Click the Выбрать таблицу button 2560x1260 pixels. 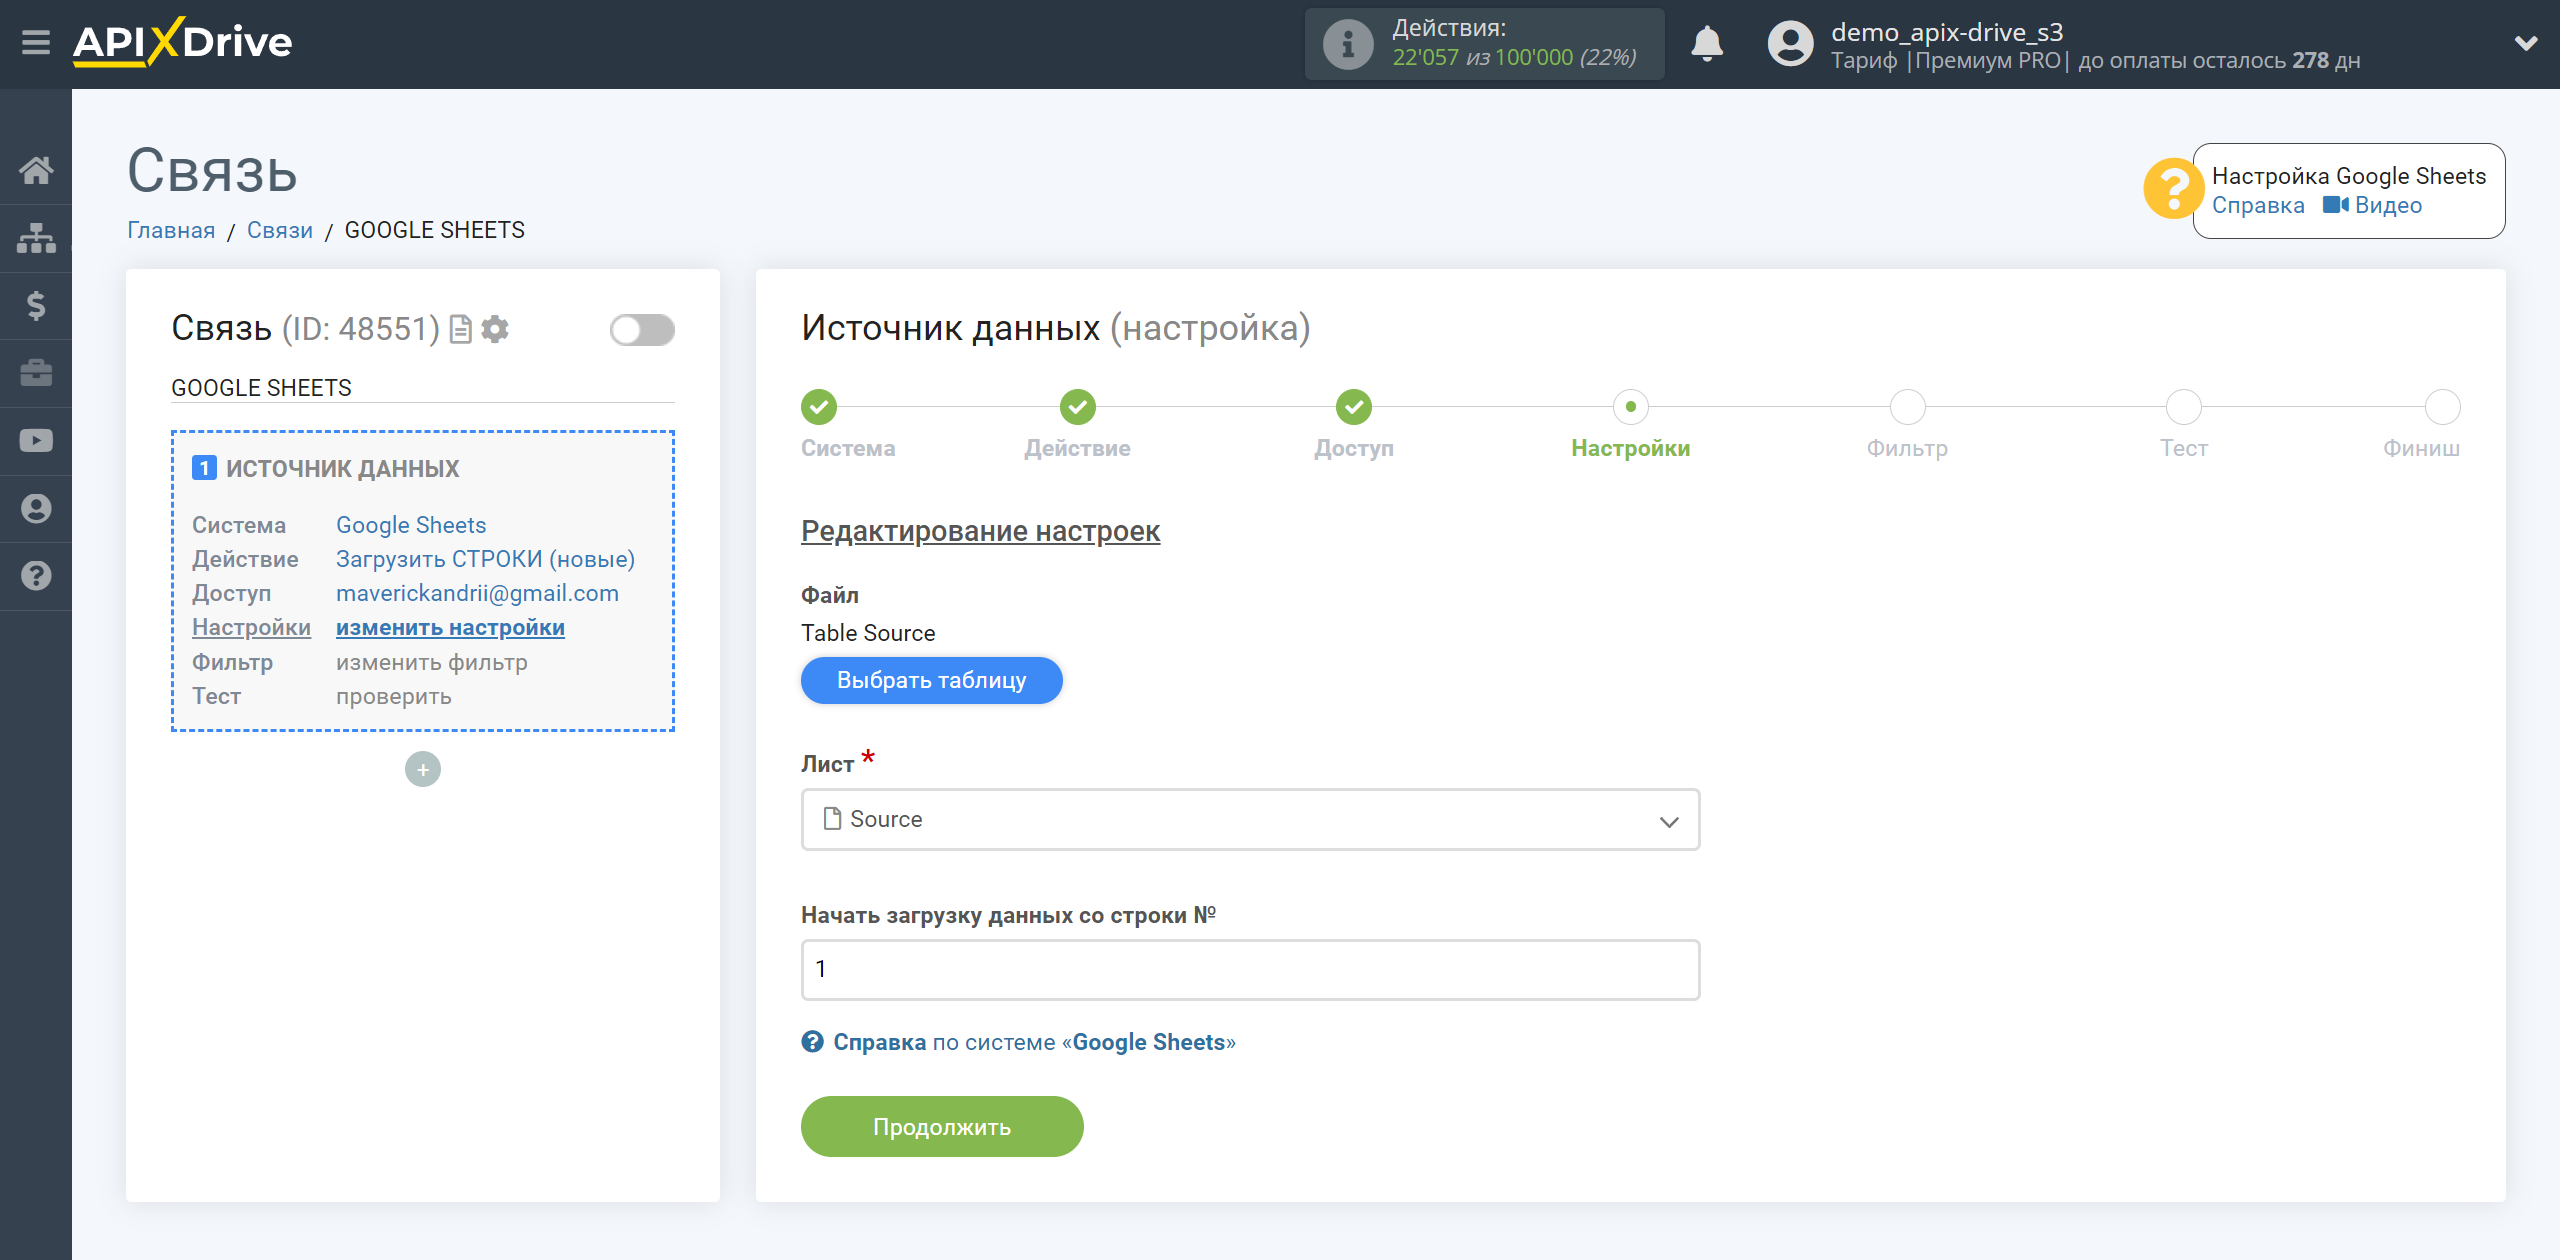point(931,679)
